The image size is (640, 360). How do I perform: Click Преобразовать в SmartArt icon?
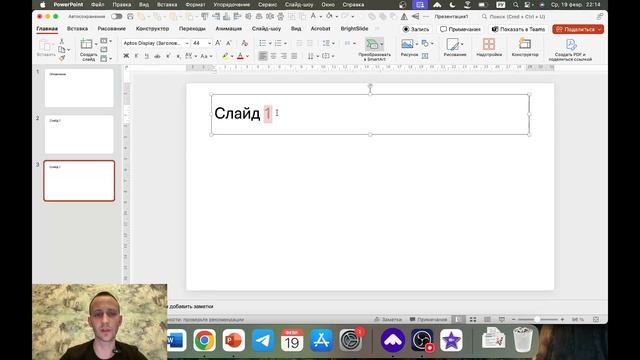click(372, 44)
